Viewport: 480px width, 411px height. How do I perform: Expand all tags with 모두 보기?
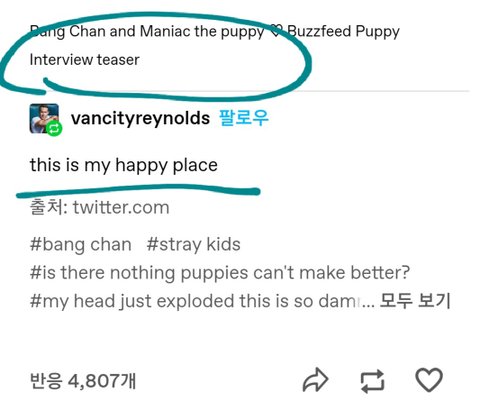click(415, 301)
